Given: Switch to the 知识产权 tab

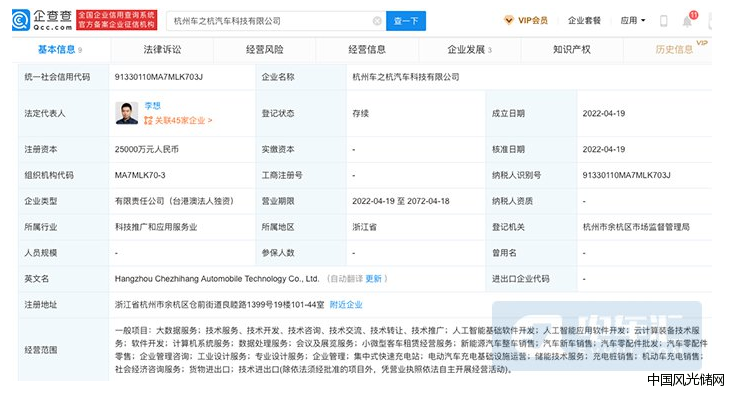Looking at the screenshot, I should 572,50.
